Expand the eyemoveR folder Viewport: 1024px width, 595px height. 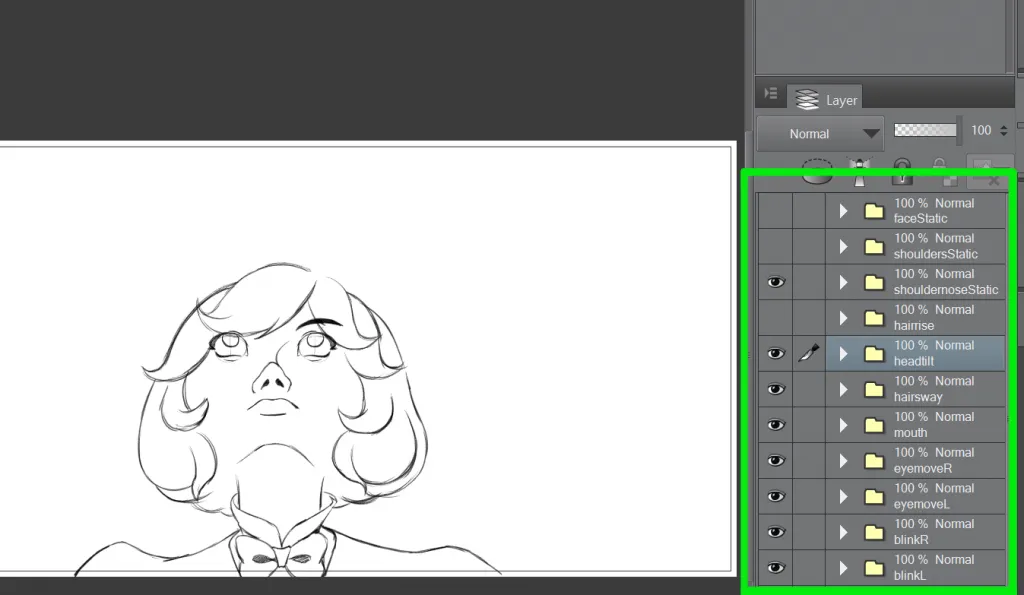842,460
